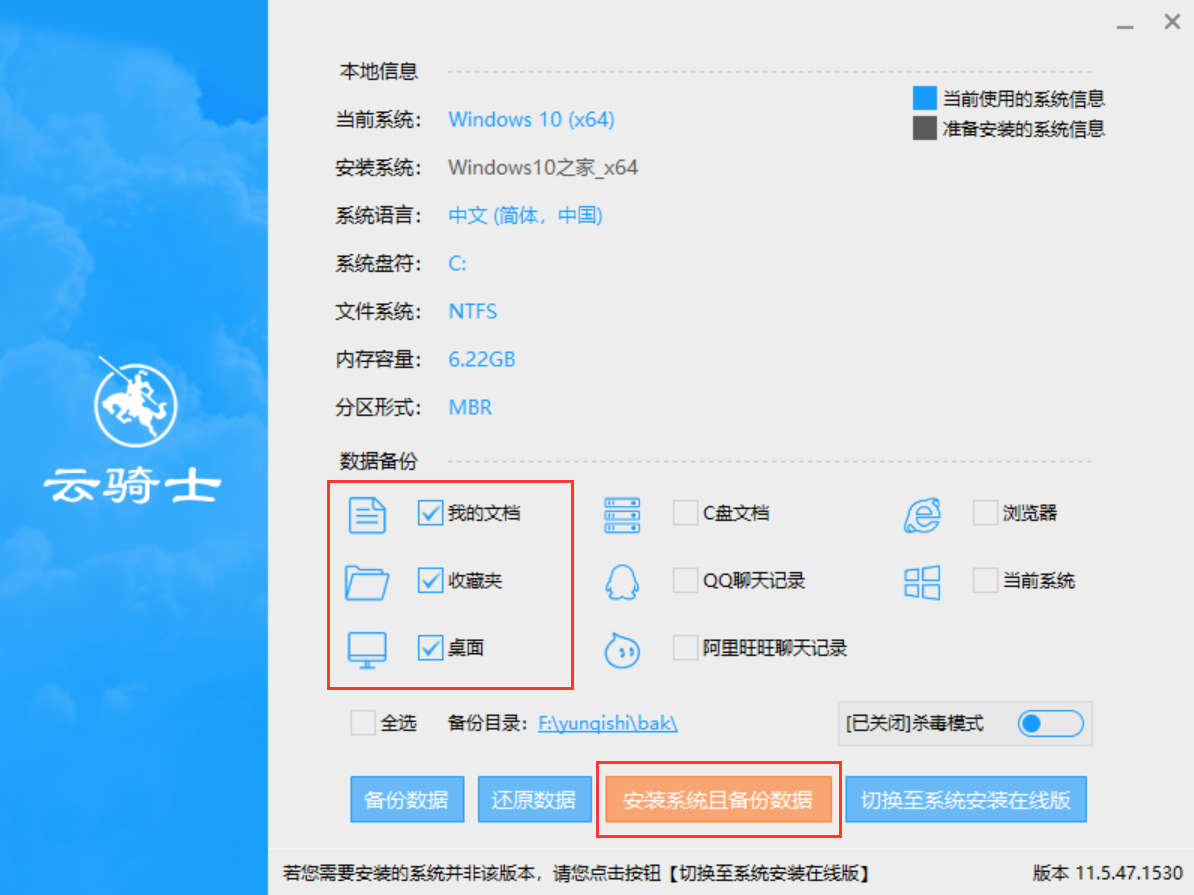Click the AliWangWang (阿里旺旺) droplet icon
This screenshot has width=1194, height=895.
[621, 650]
